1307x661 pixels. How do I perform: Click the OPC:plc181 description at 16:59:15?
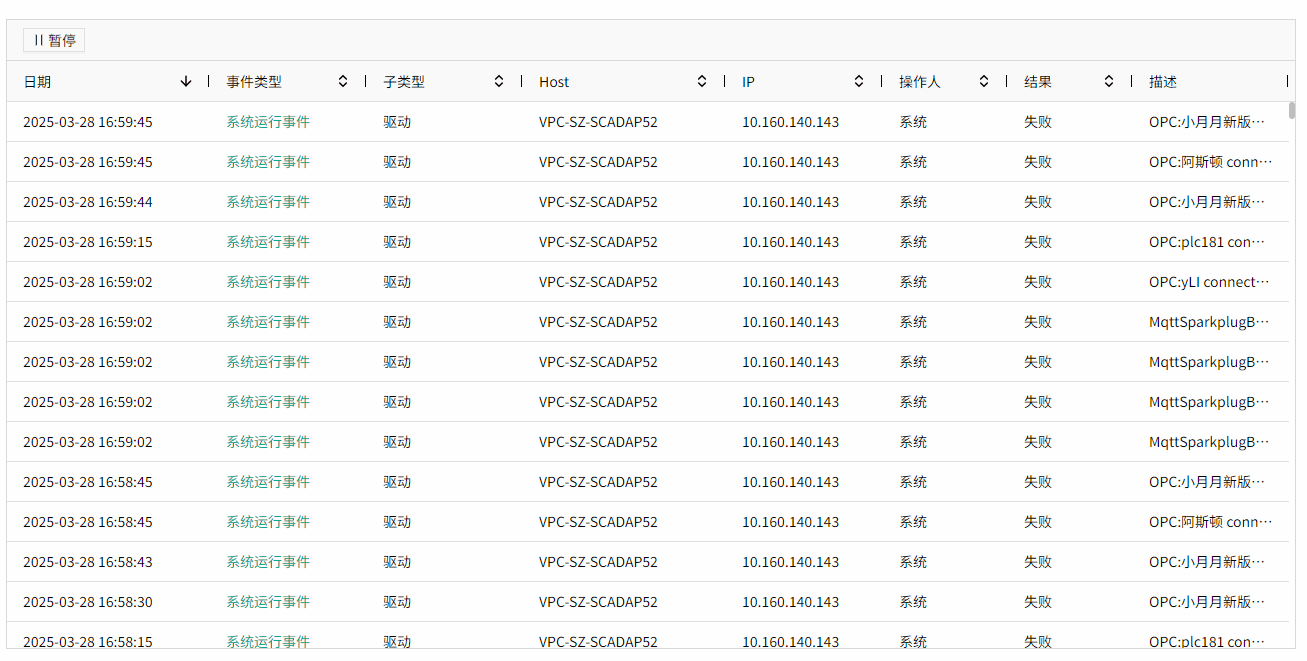coord(1206,242)
